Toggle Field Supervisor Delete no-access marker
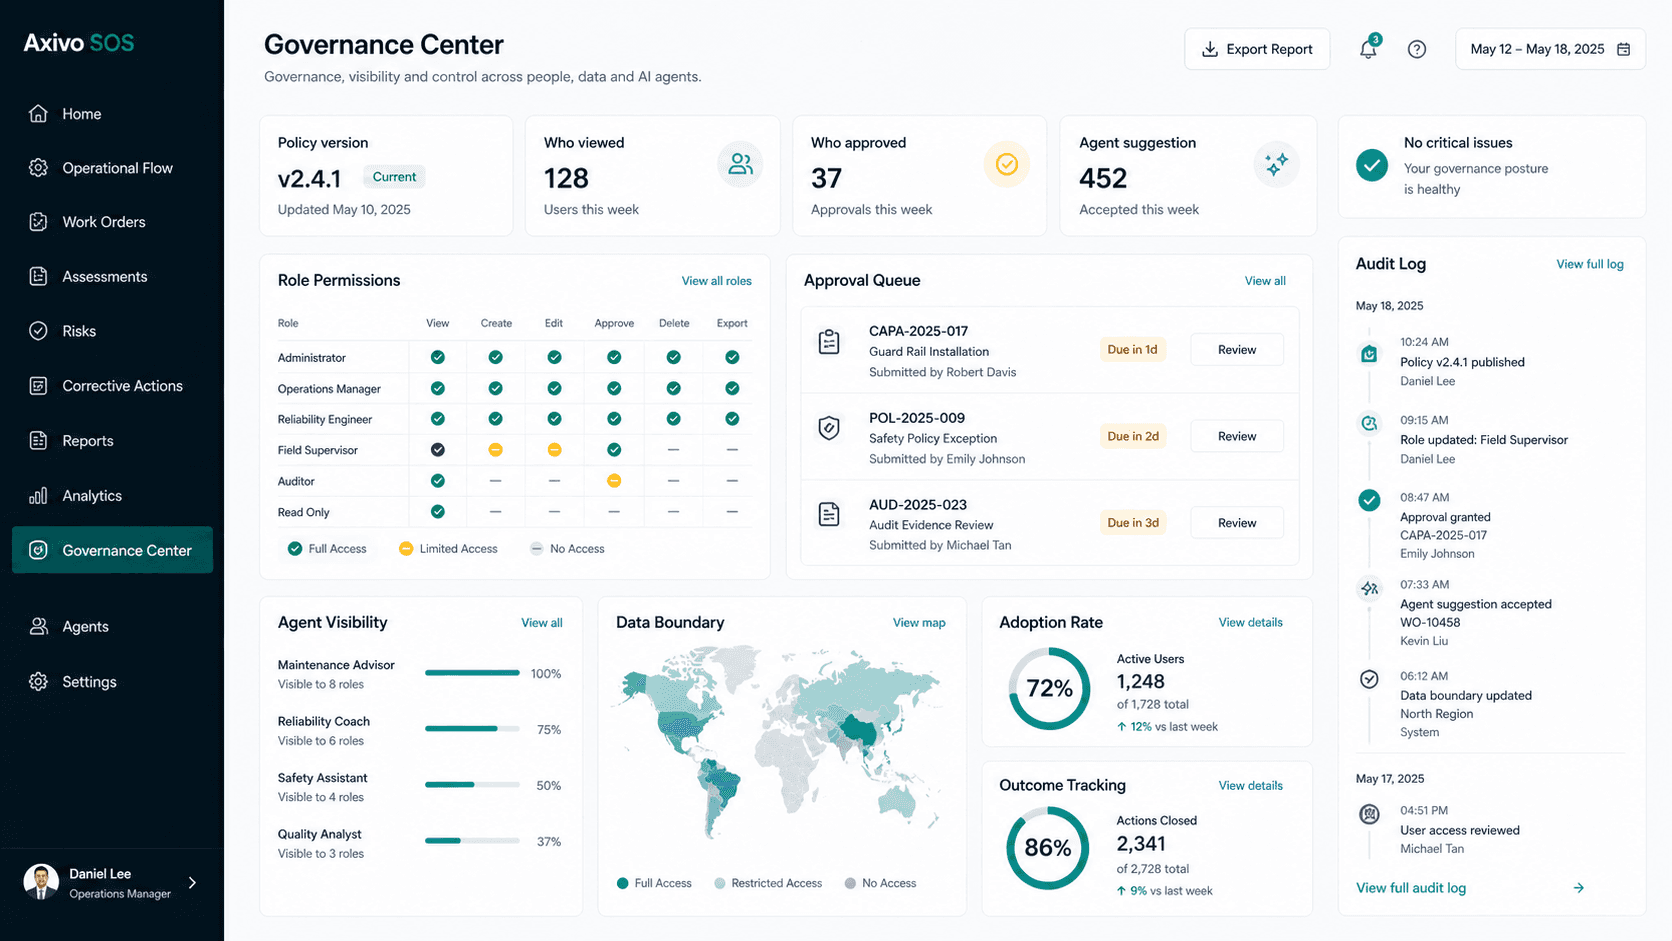1672x941 pixels. point(673,450)
